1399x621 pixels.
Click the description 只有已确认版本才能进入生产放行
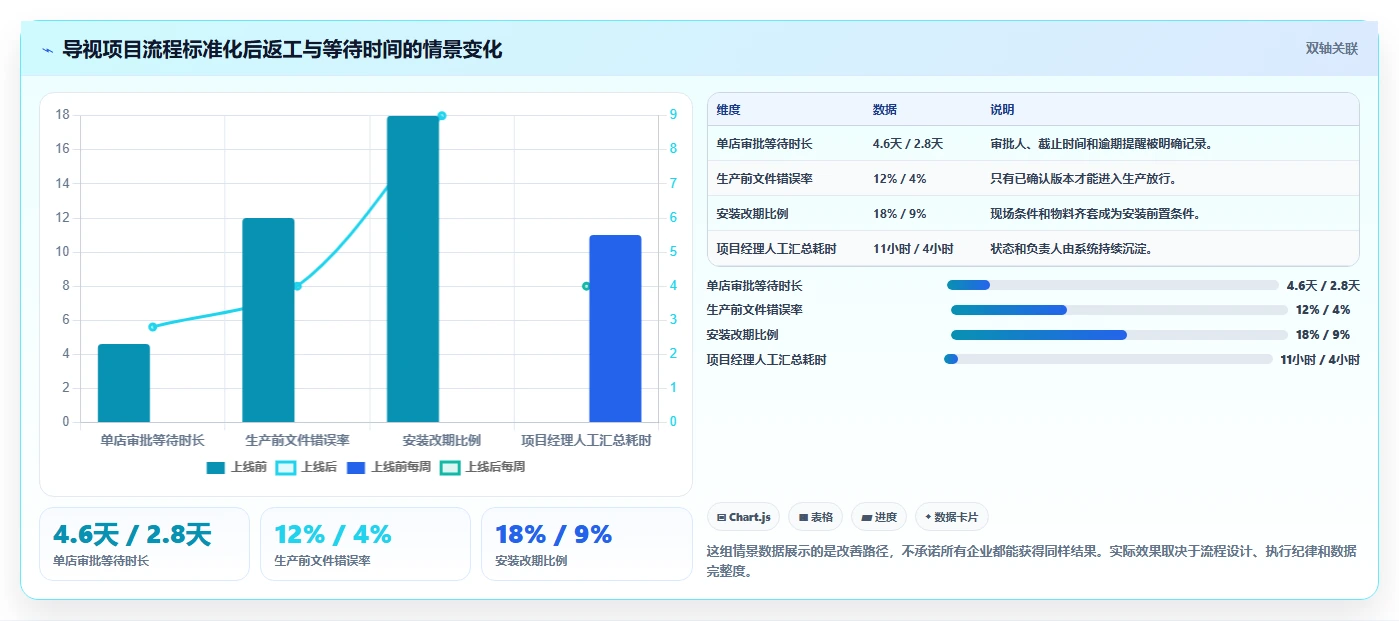click(1083, 179)
